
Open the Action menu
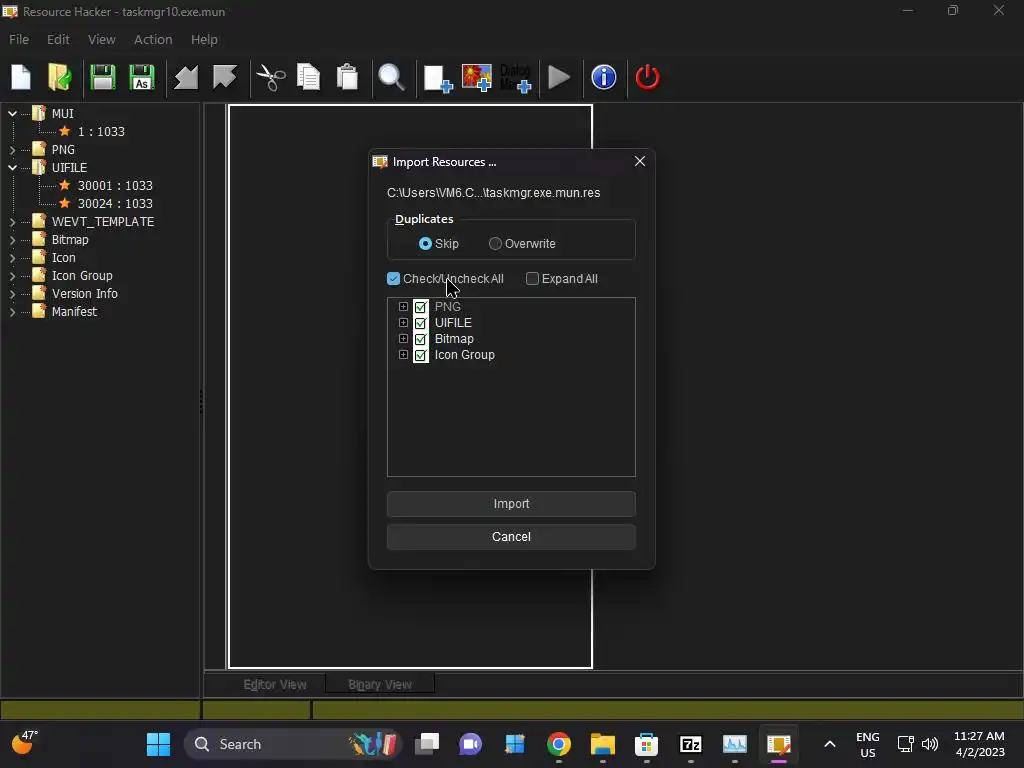[x=153, y=39]
